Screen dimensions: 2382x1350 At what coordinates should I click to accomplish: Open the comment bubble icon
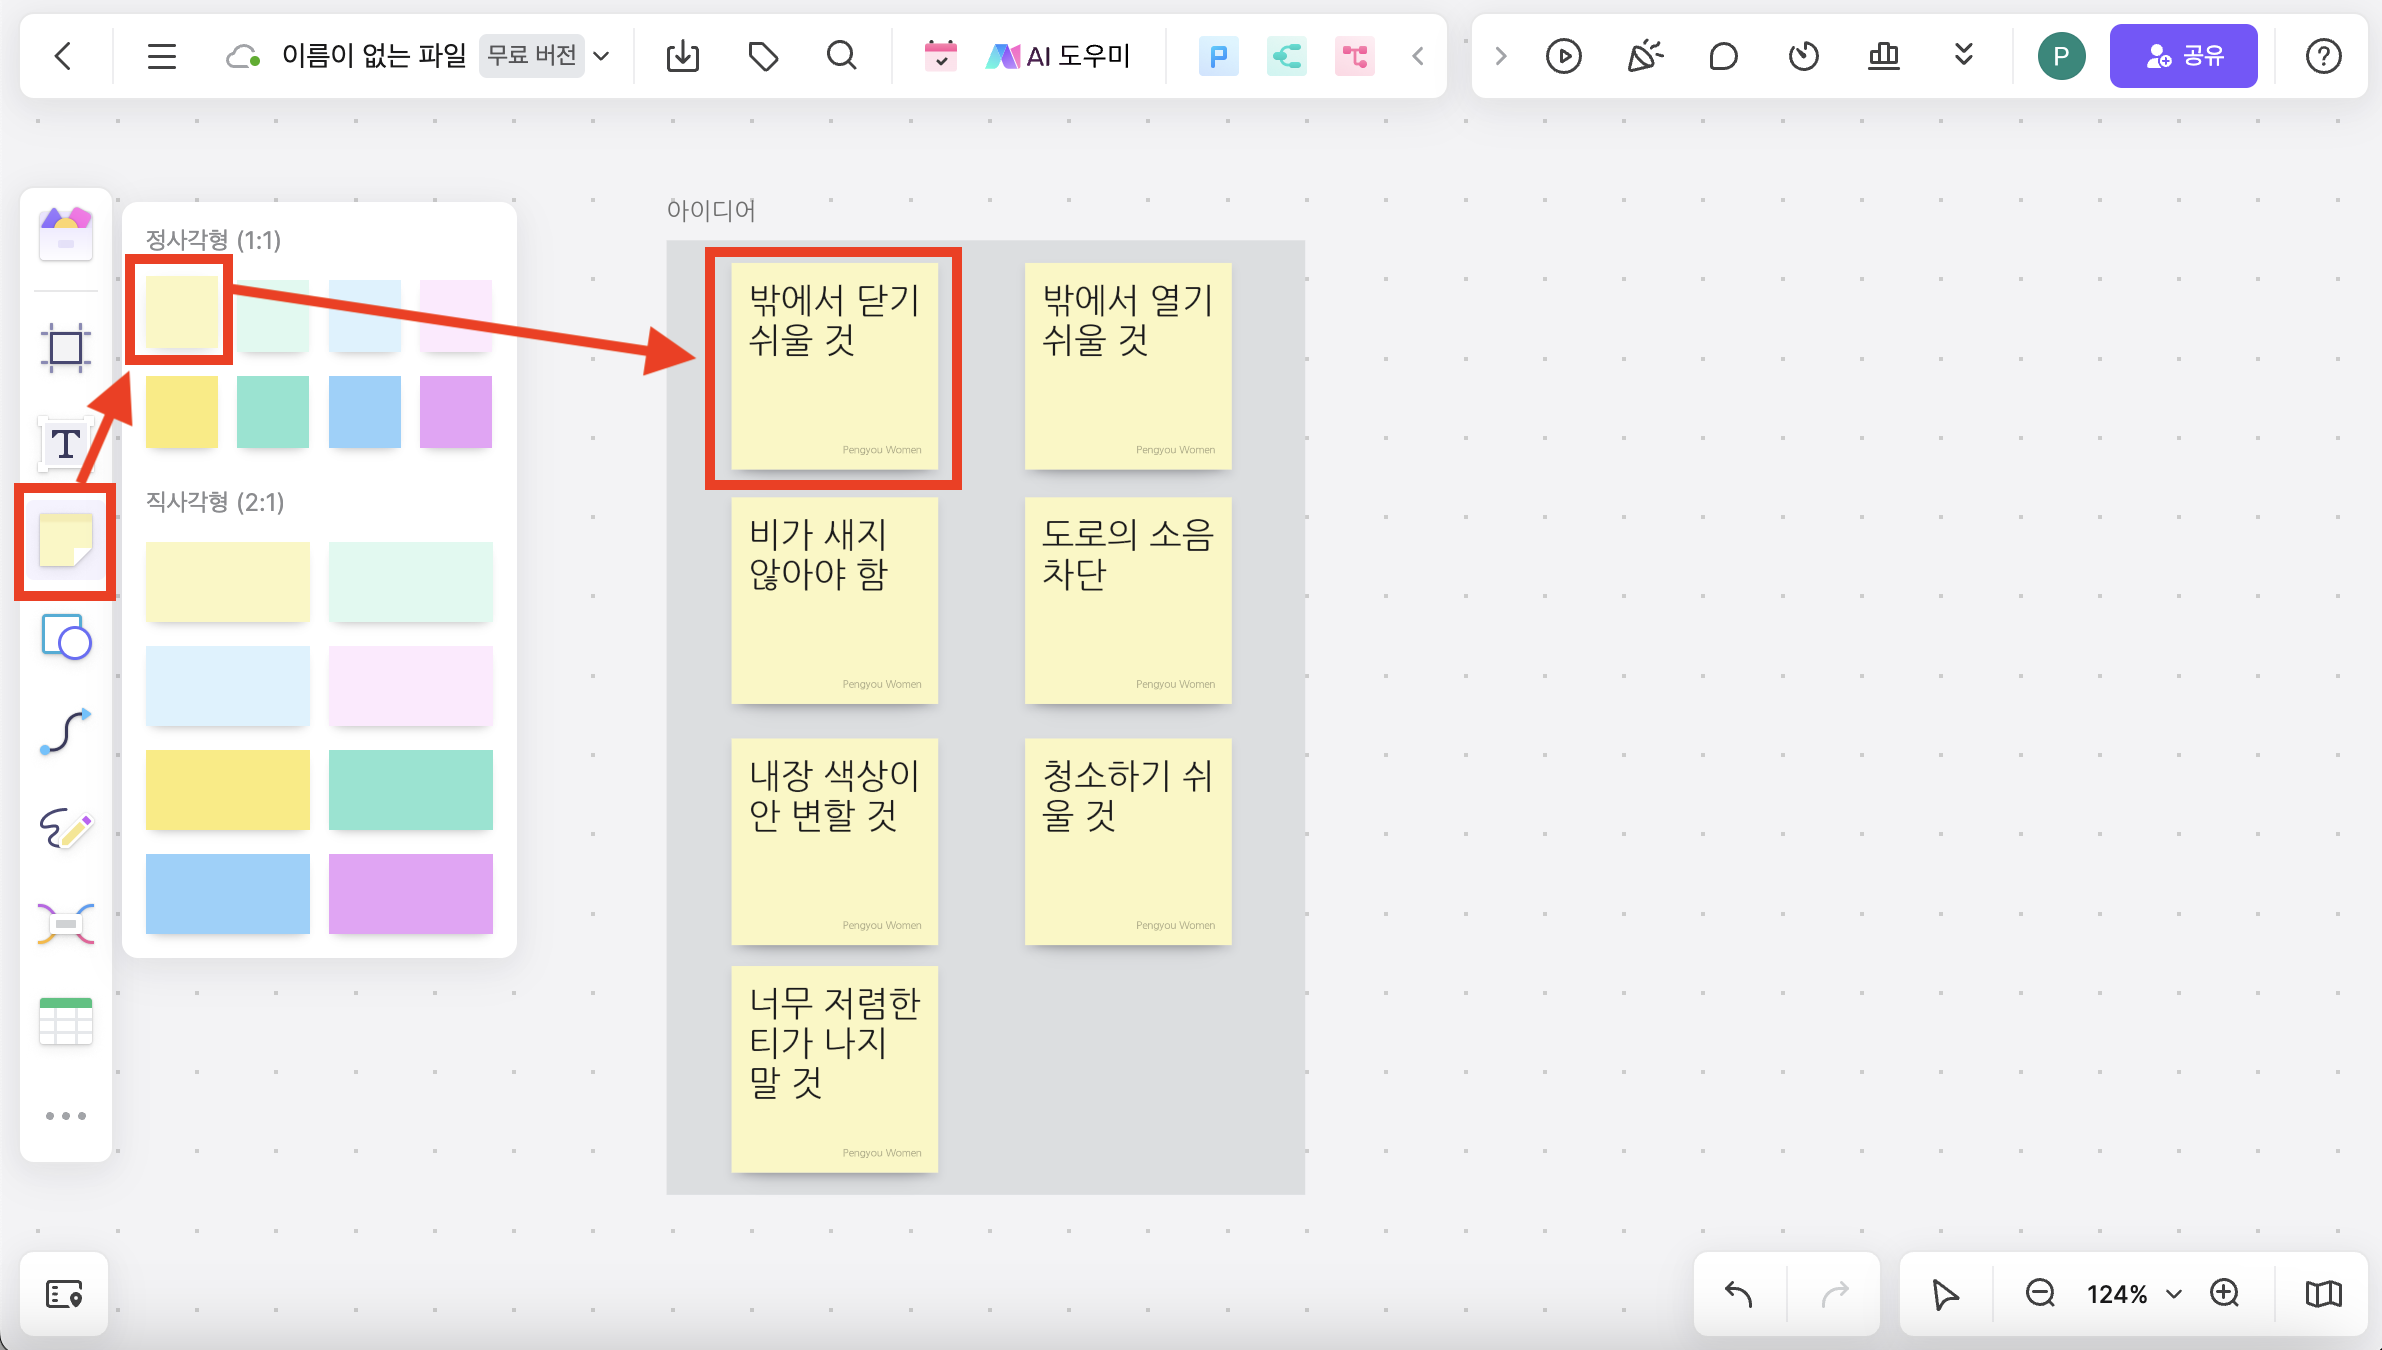pos(1723,56)
